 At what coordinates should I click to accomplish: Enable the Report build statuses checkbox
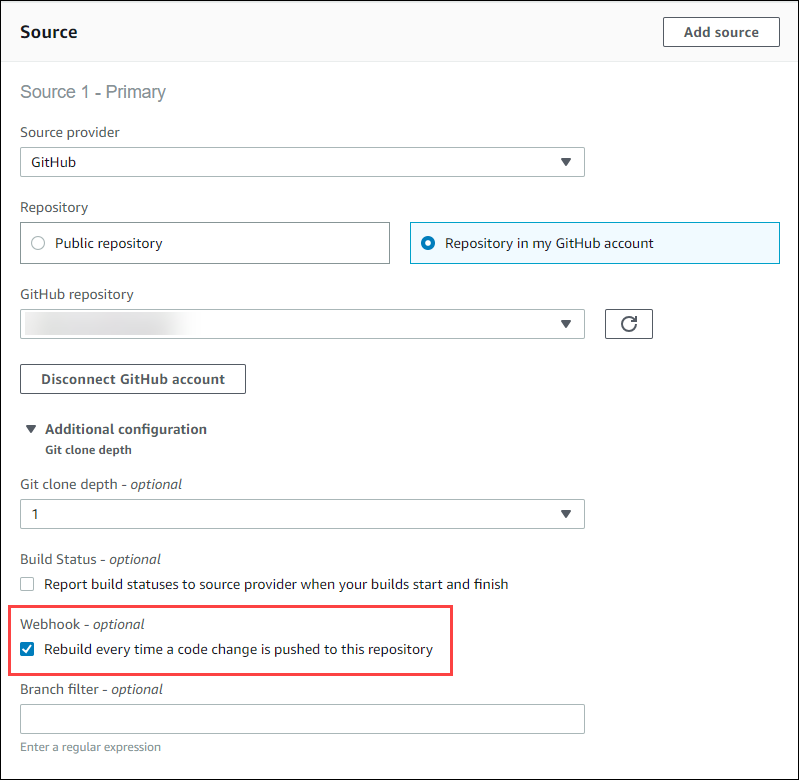27,584
